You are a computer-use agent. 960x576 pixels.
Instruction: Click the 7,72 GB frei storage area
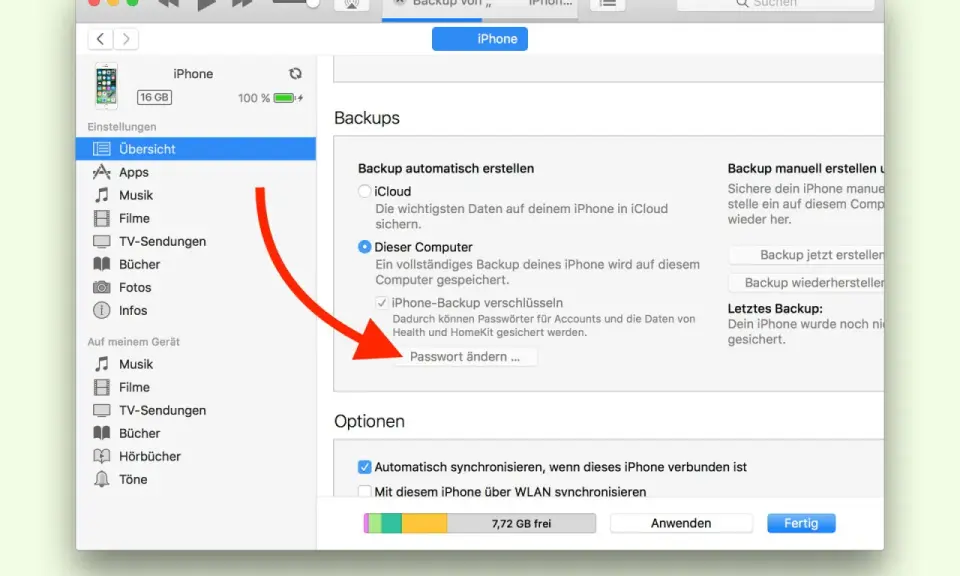(521, 523)
